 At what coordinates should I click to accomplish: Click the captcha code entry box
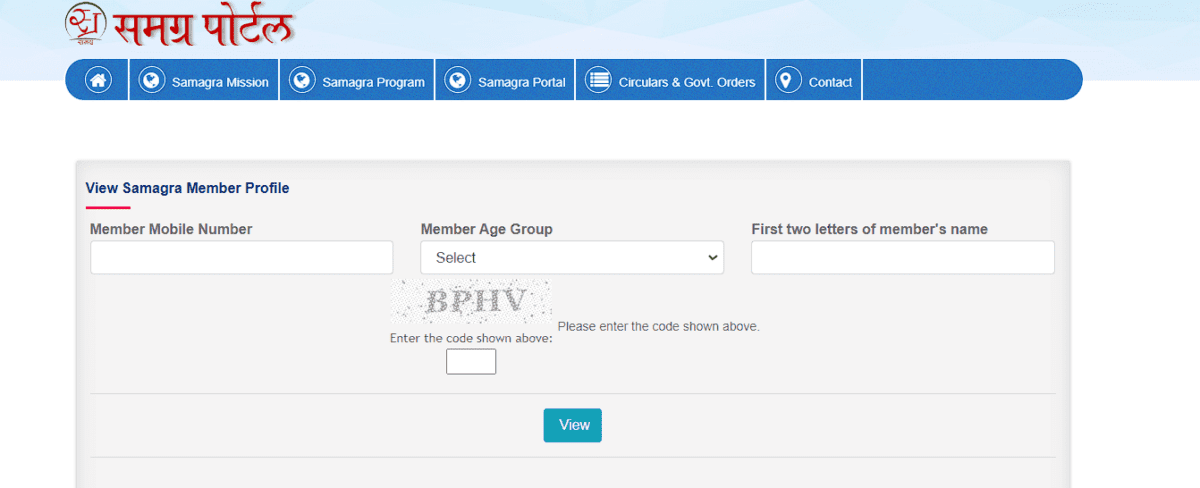[471, 361]
